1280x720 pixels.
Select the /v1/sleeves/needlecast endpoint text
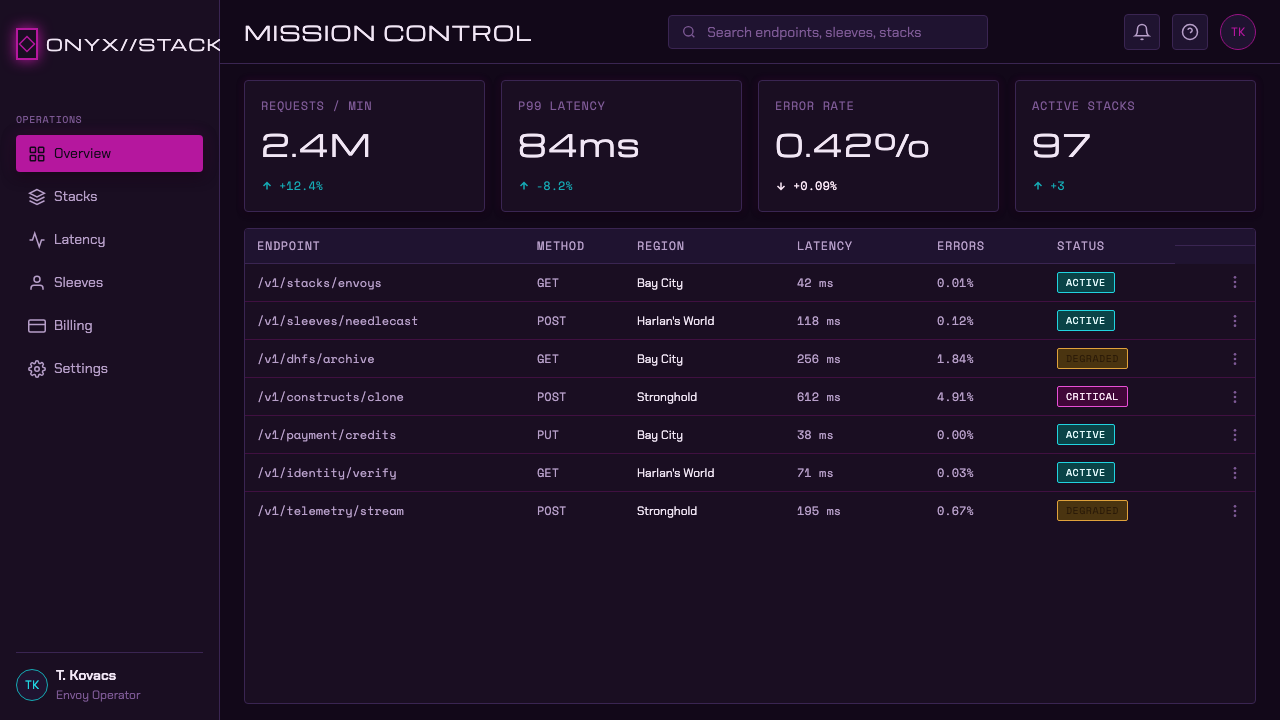(337, 321)
